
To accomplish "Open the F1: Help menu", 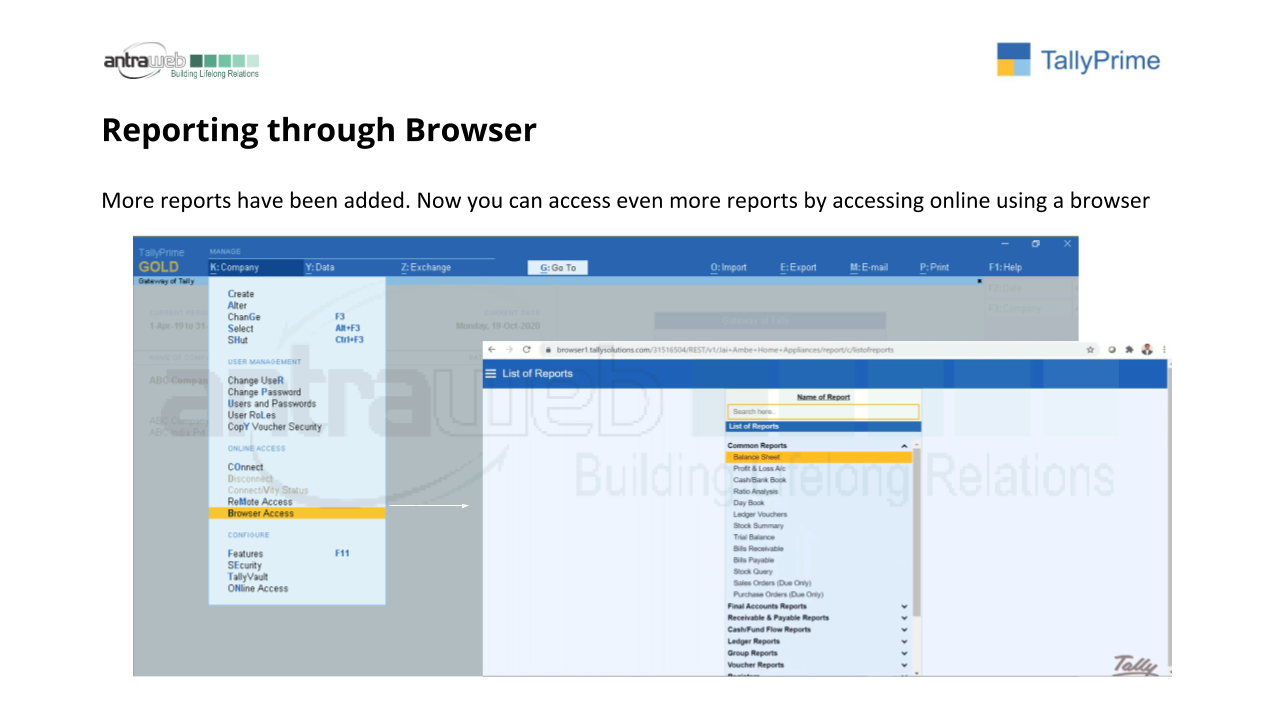I will [1005, 267].
